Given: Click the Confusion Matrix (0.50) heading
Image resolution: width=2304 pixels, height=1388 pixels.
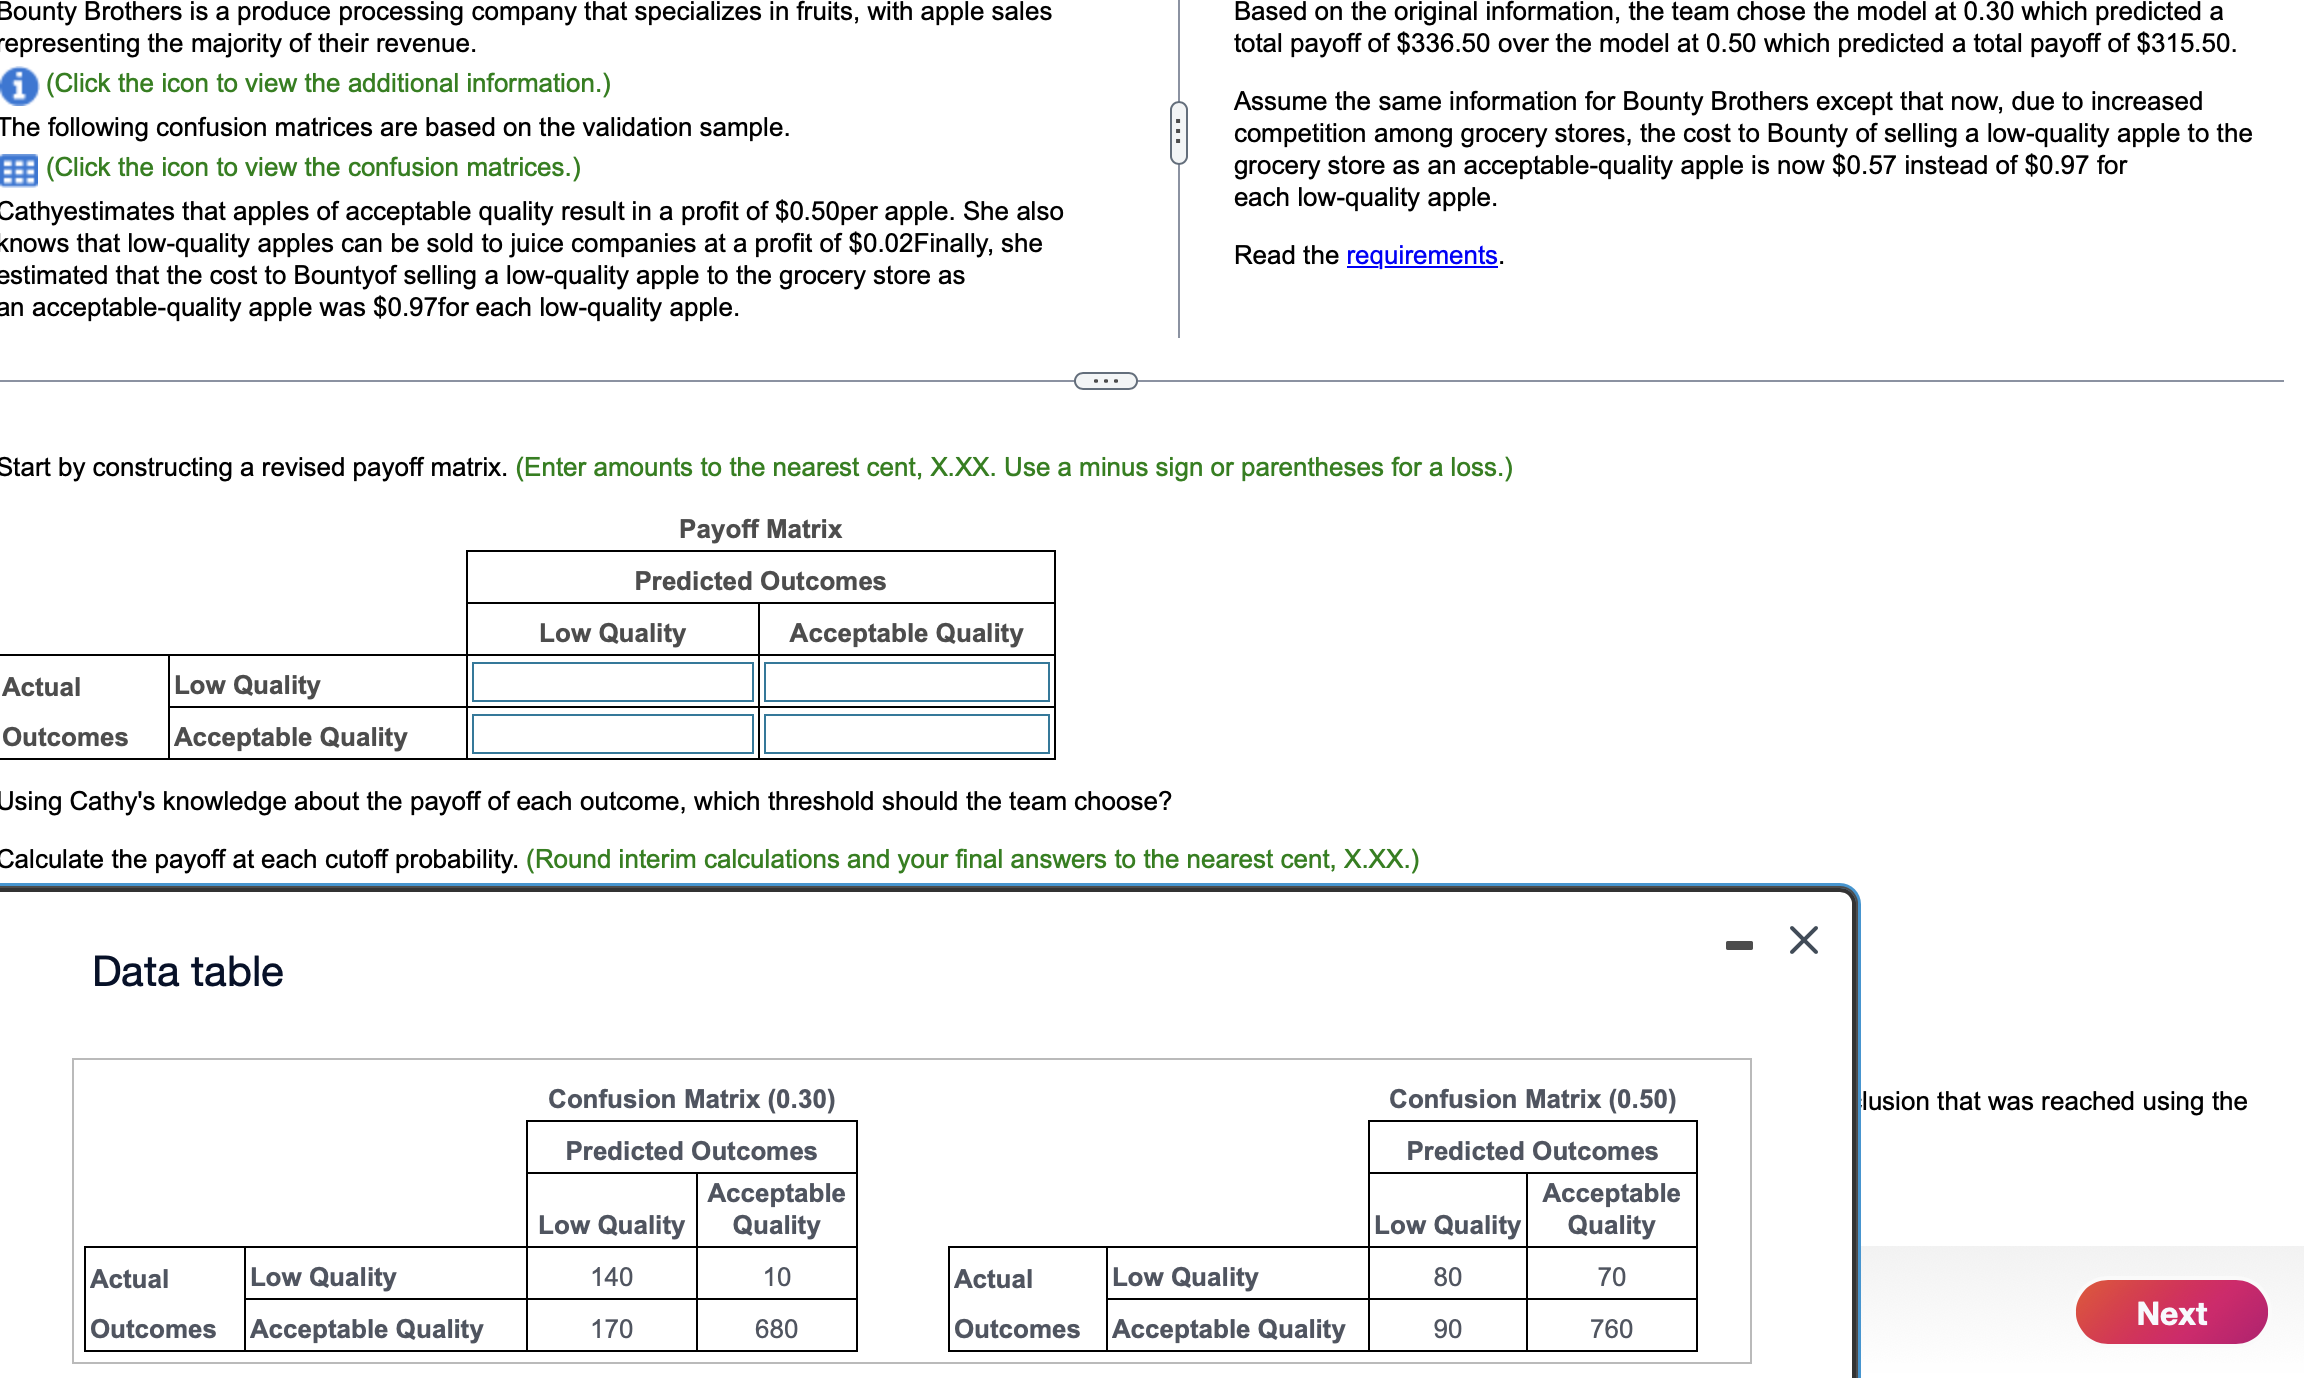Looking at the screenshot, I should pos(1532,1098).
